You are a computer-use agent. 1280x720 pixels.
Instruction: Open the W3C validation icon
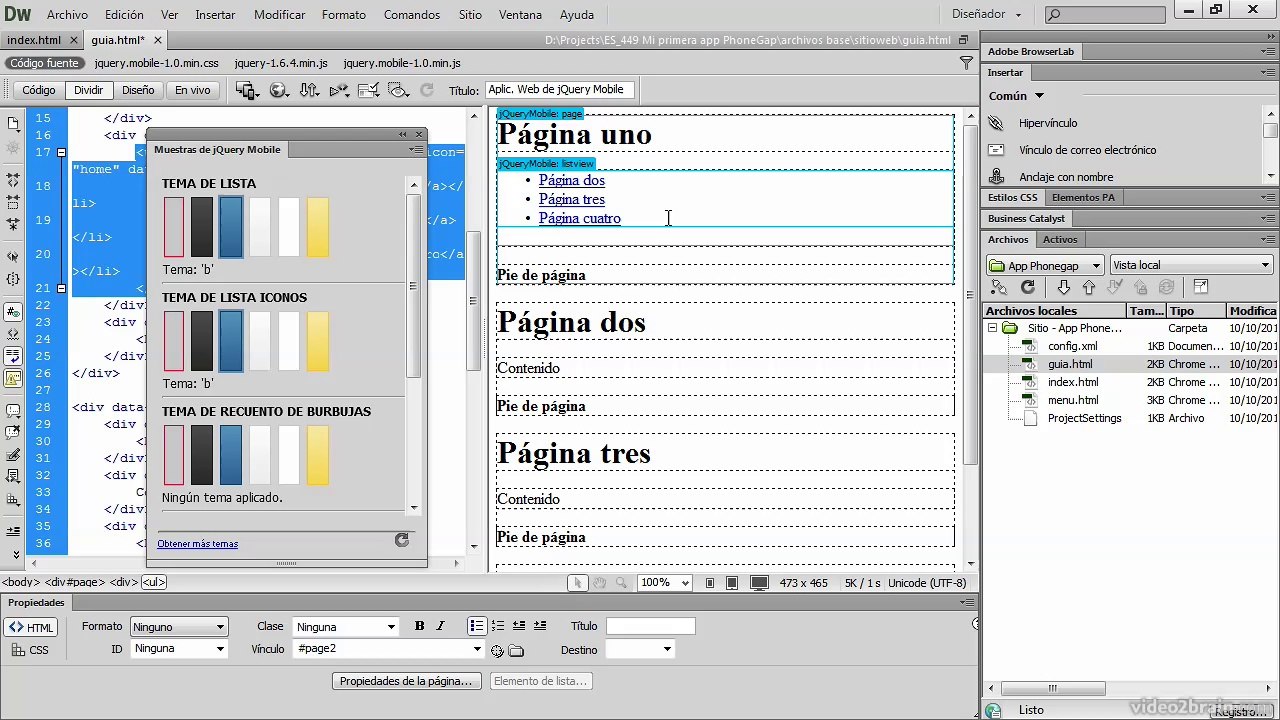(339, 90)
